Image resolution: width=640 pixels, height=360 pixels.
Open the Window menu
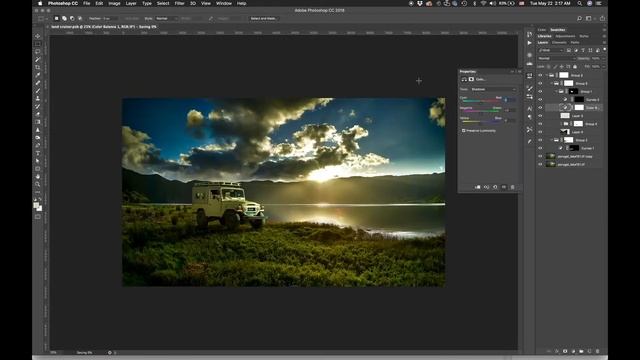(224, 3)
